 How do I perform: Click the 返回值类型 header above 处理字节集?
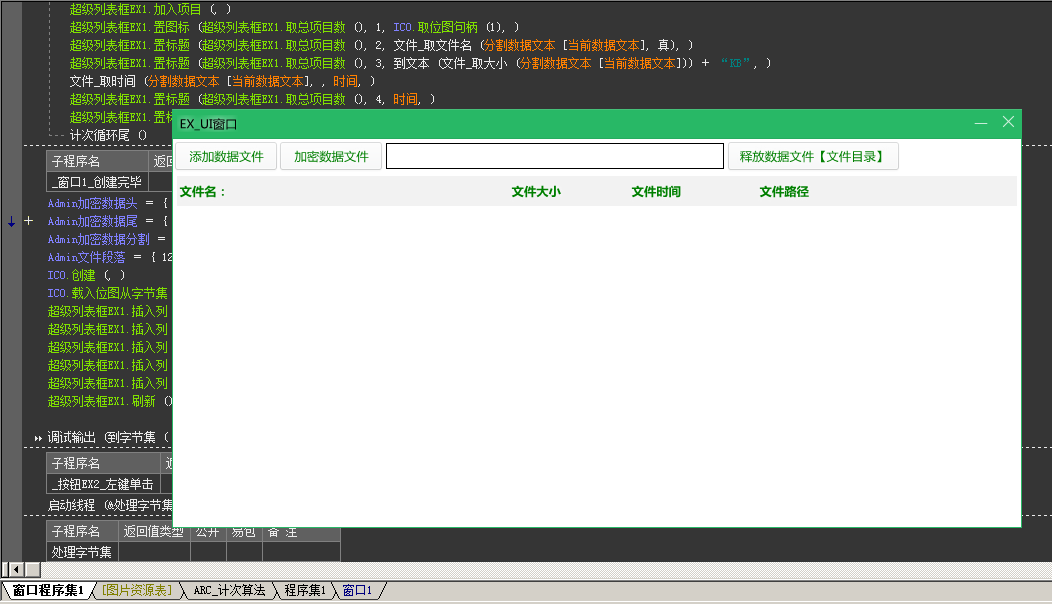pyautogui.click(x=154, y=532)
